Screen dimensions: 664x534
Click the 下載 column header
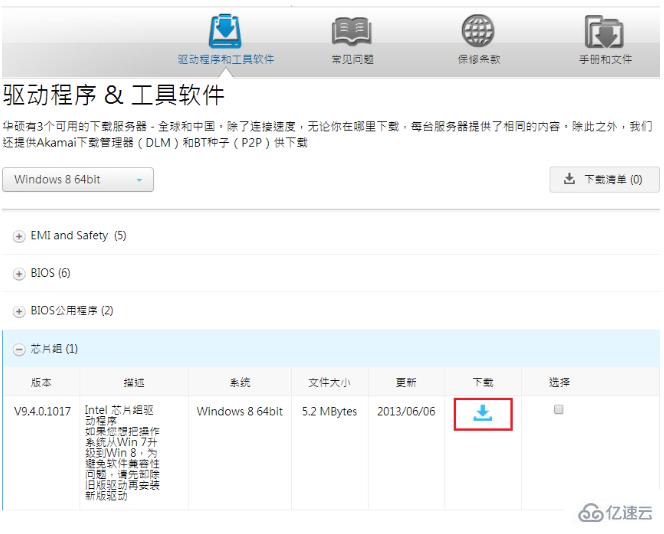tap(483, 382)
